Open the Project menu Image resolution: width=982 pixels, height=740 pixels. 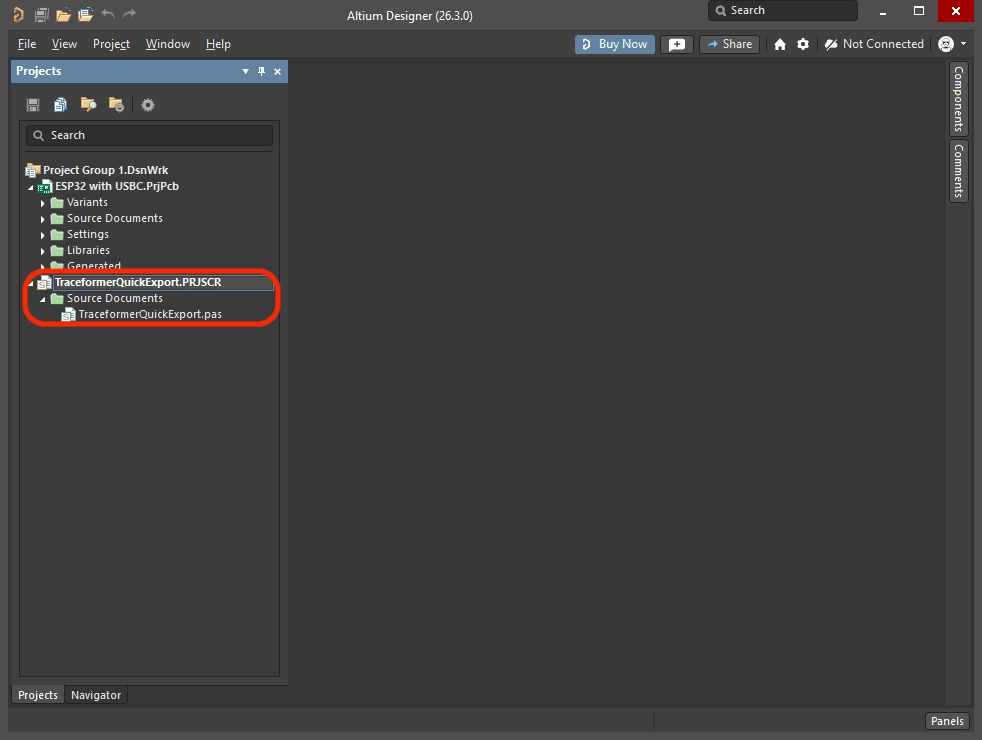(111, 44)
